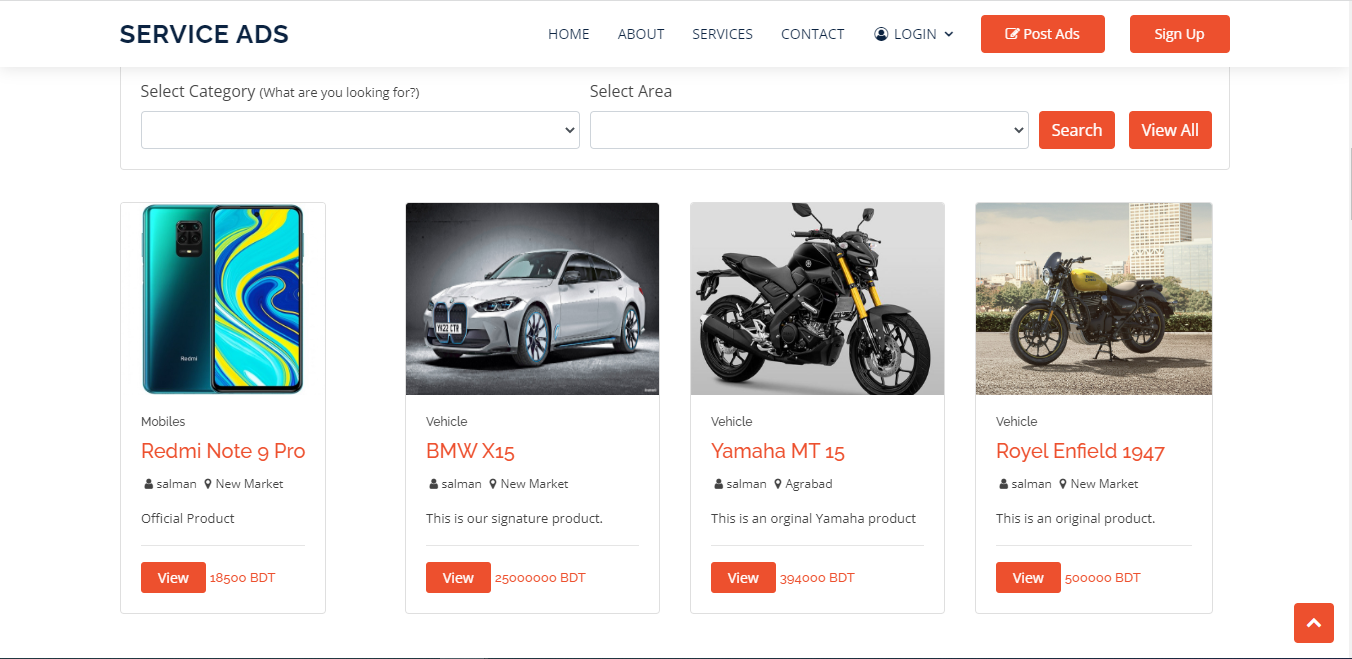This screenshot has width=1352, height=659.
Task: Open the BMW X15 title link
Action: click(470, 451)
